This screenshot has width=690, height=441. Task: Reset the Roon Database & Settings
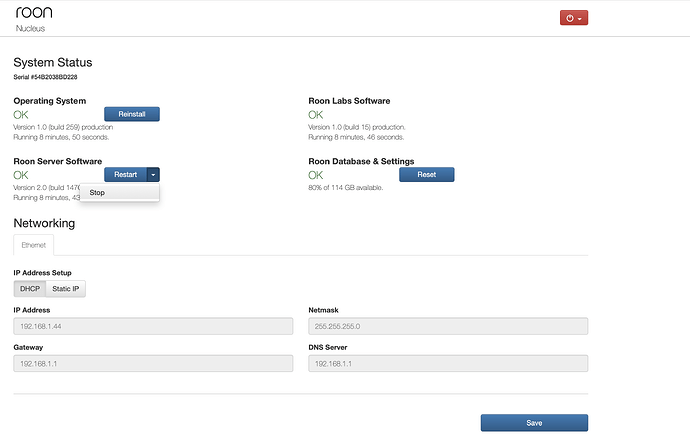tap(426, 175)
